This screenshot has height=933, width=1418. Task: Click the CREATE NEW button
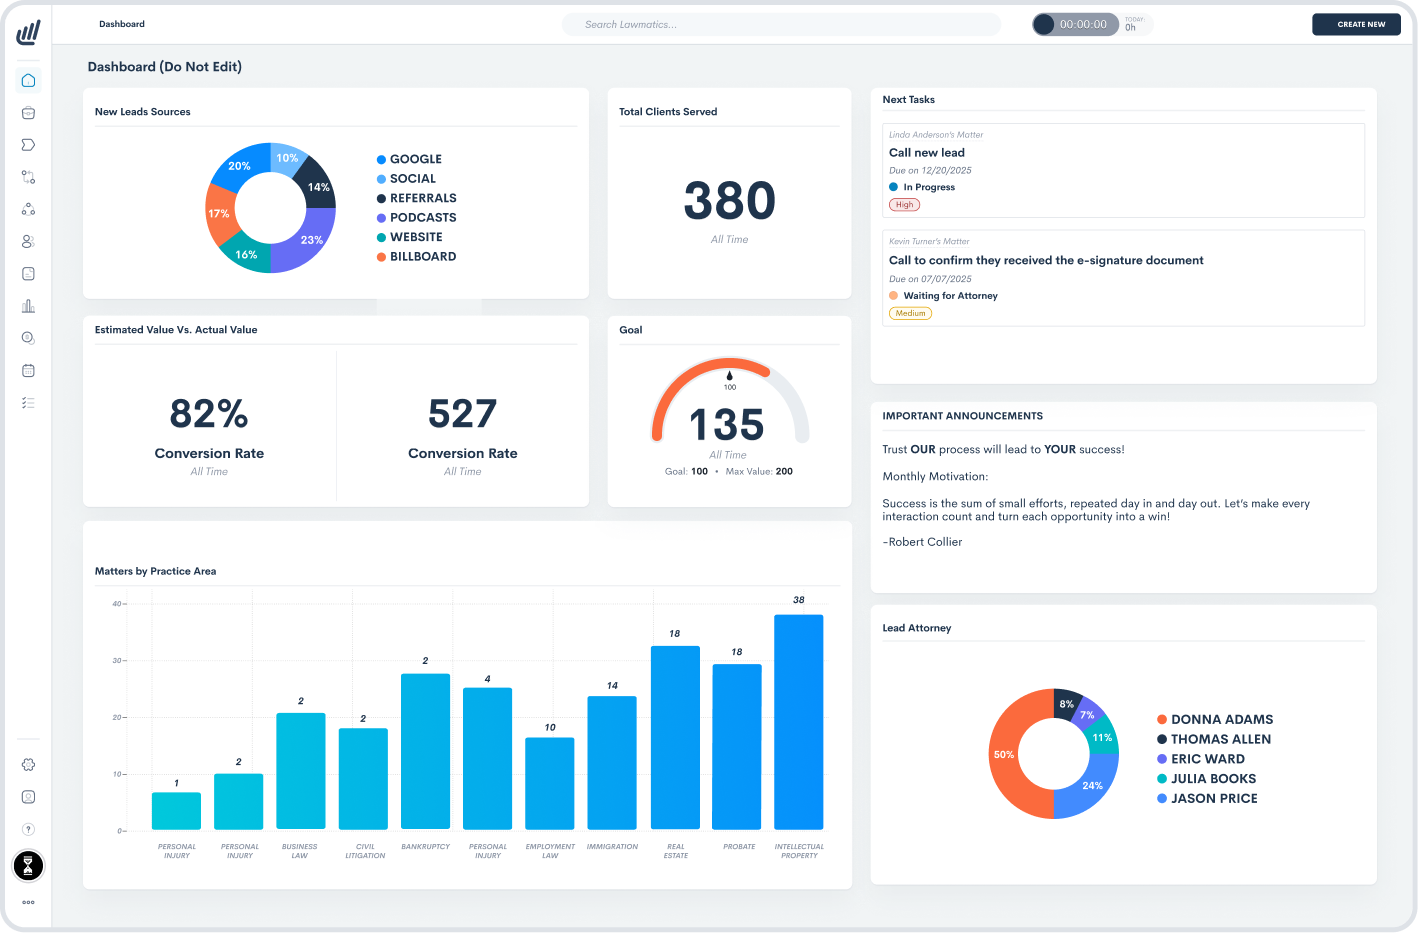coord(1356,24)
